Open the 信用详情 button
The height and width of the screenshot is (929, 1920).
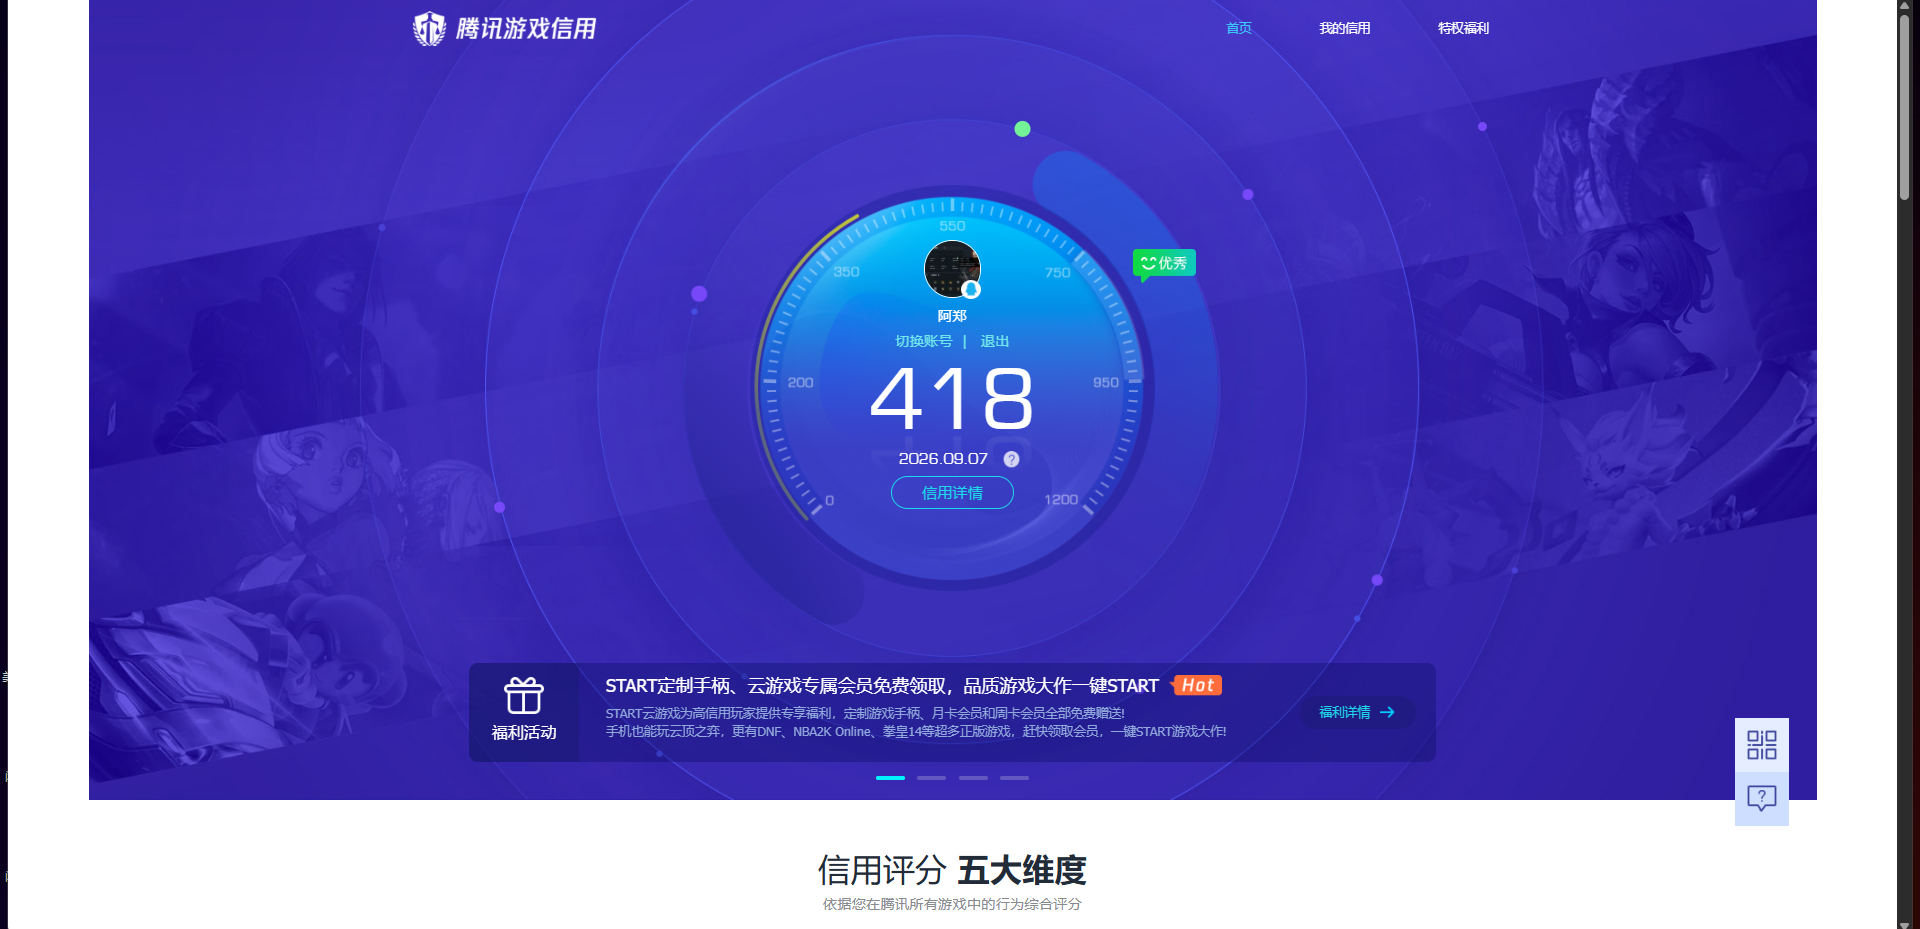coord(952,493)
